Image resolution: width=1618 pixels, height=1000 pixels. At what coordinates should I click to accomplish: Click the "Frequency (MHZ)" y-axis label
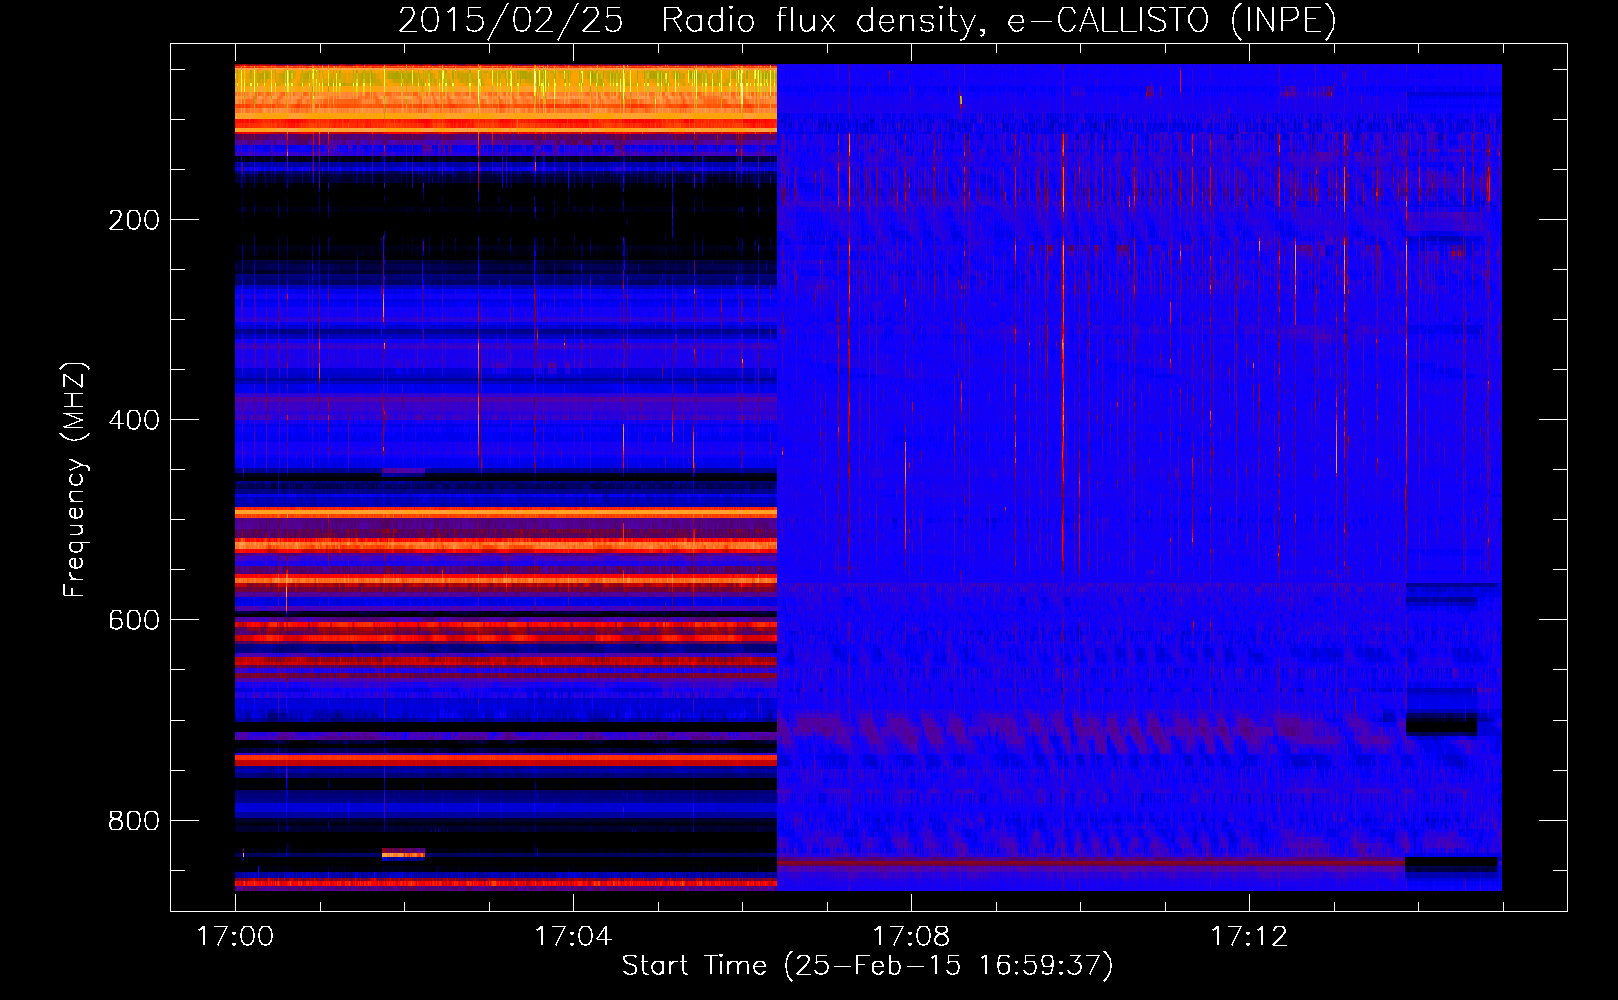click(x=75, y=480)
